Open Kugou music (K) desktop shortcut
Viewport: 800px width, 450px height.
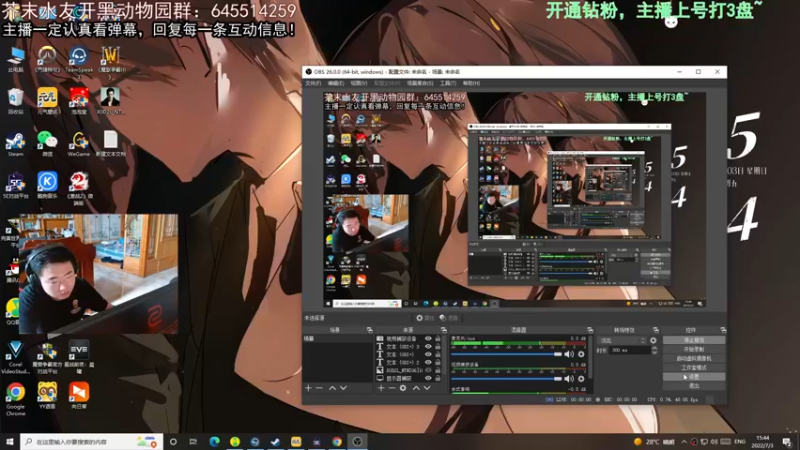(x=47, y=186)
